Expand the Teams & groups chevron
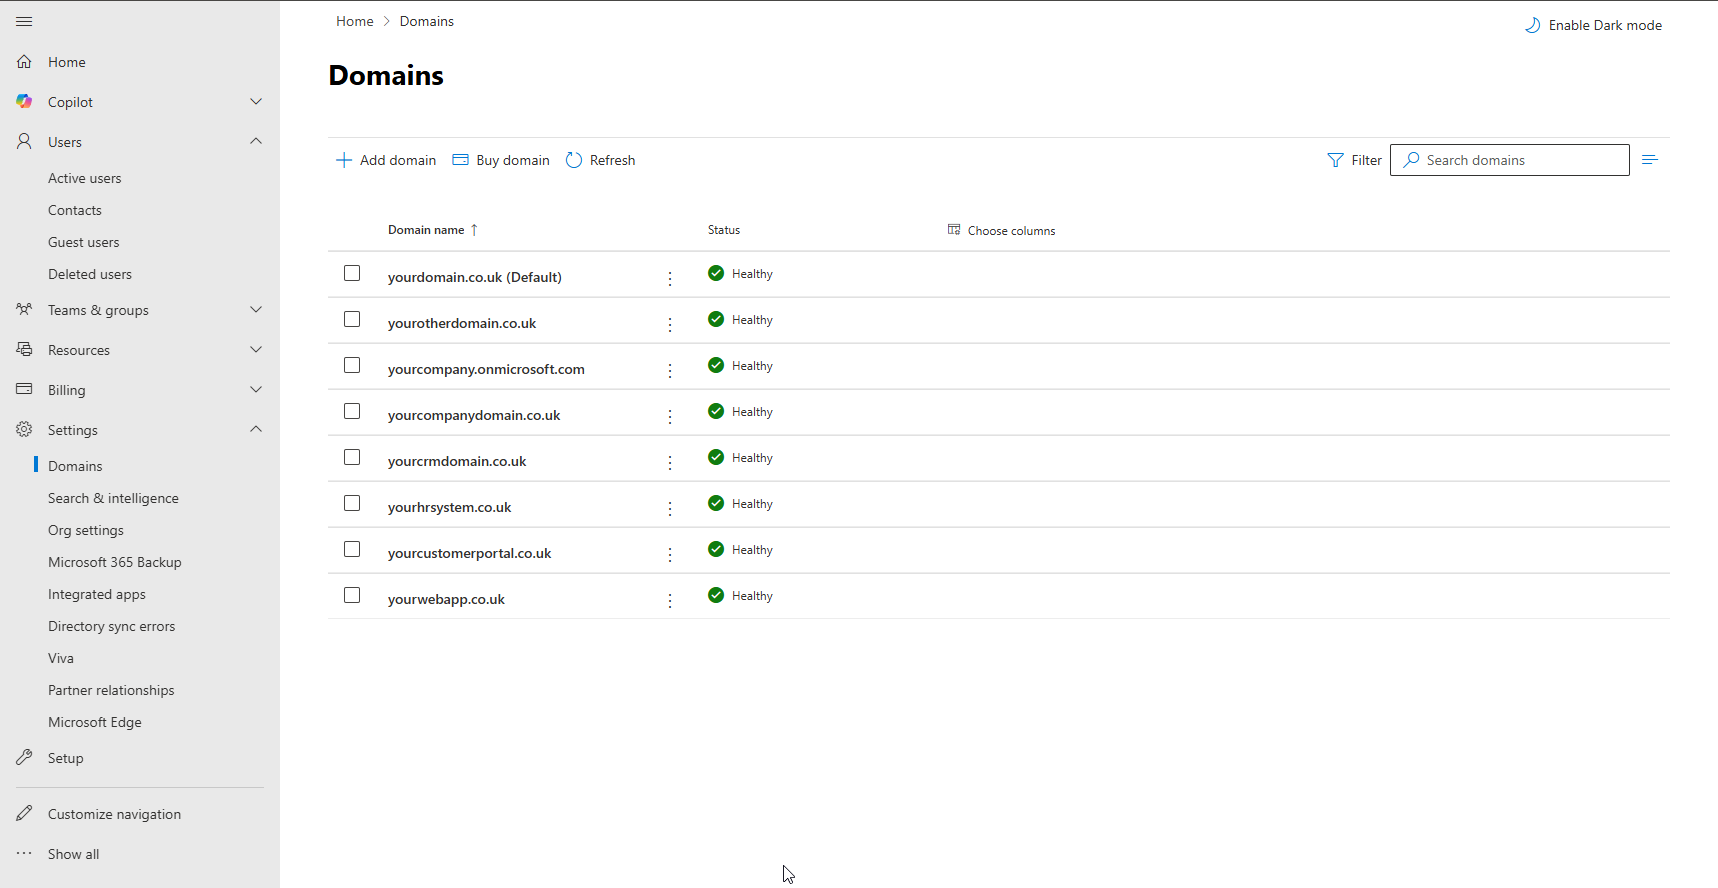Image resolution: width=1718 pixels, height=888 pixels. [256, 309]
